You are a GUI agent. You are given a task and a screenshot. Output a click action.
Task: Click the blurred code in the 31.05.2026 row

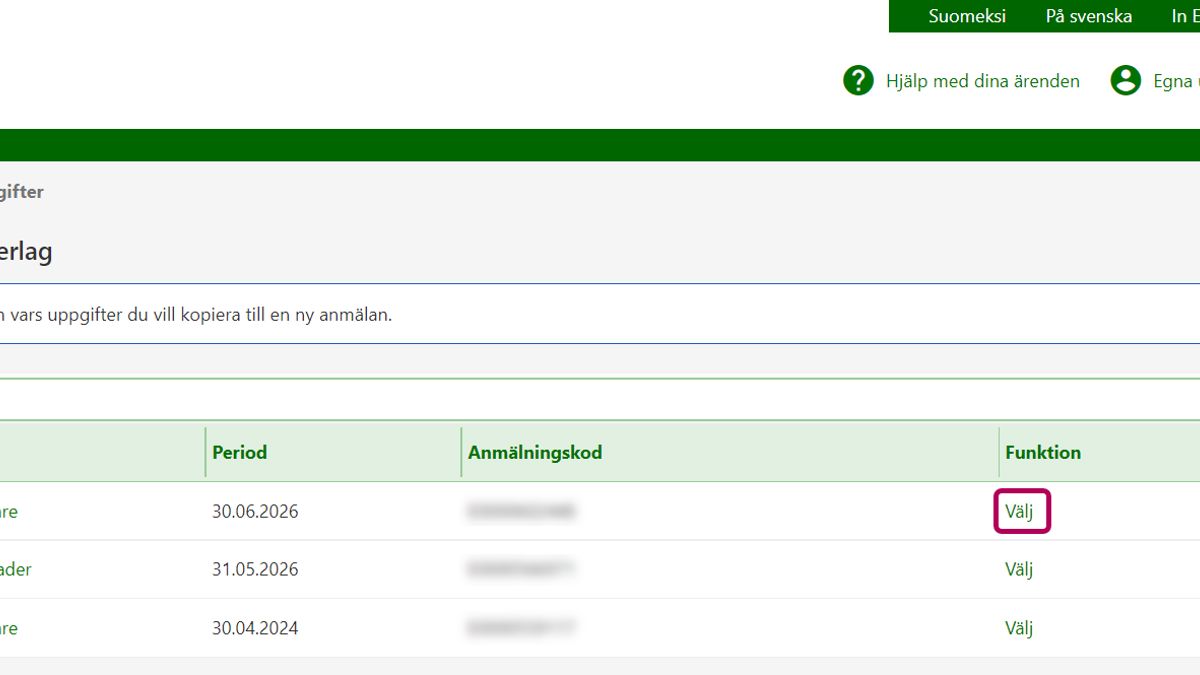tap(521, 569)
